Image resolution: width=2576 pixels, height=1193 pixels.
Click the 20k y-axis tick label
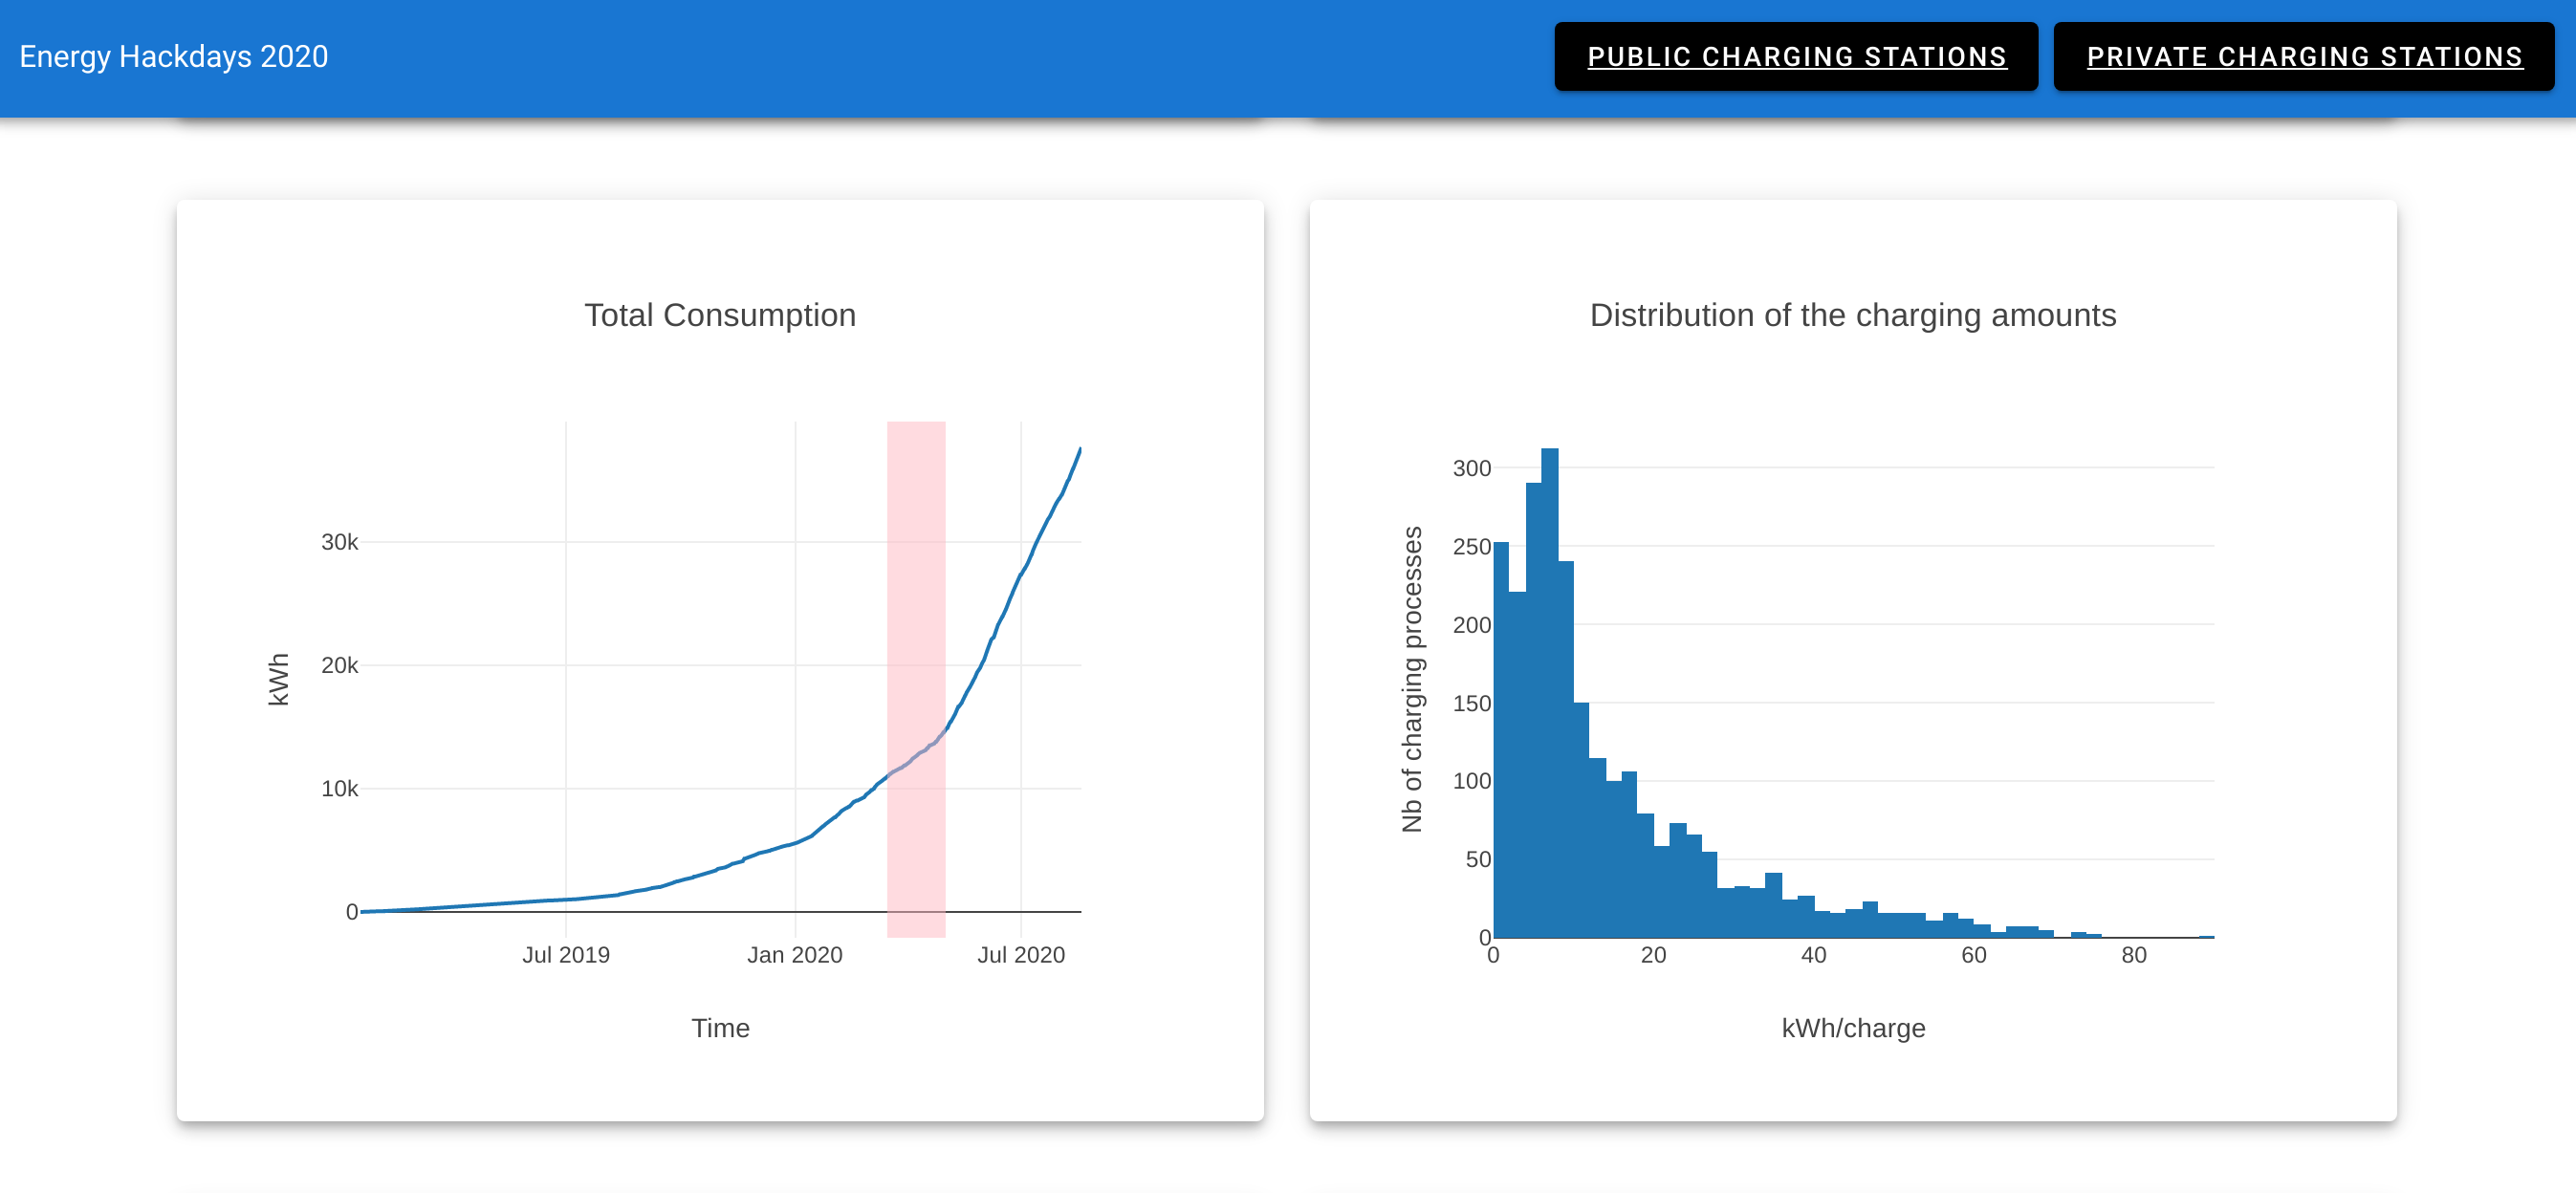339,666
